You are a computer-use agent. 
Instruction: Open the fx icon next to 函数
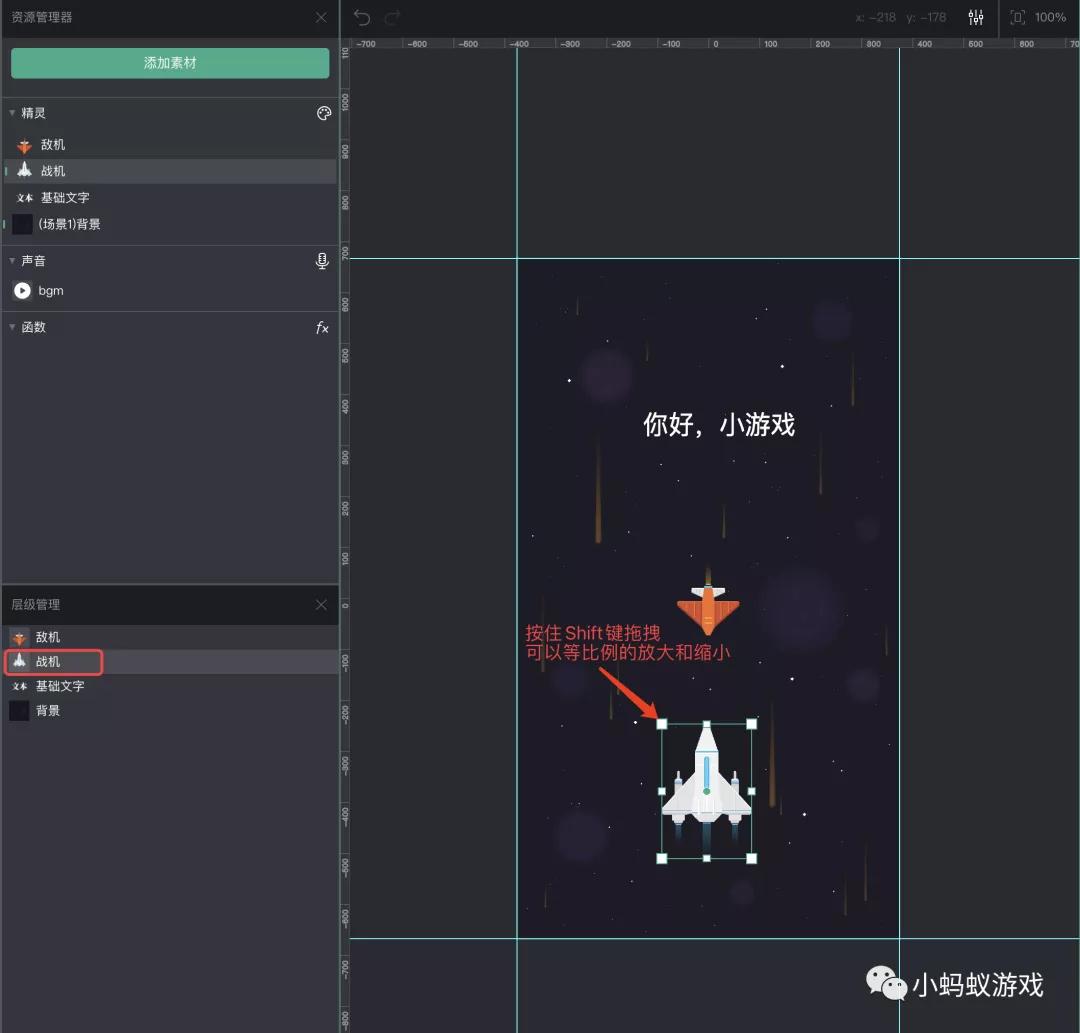click(x=321, y=326)
